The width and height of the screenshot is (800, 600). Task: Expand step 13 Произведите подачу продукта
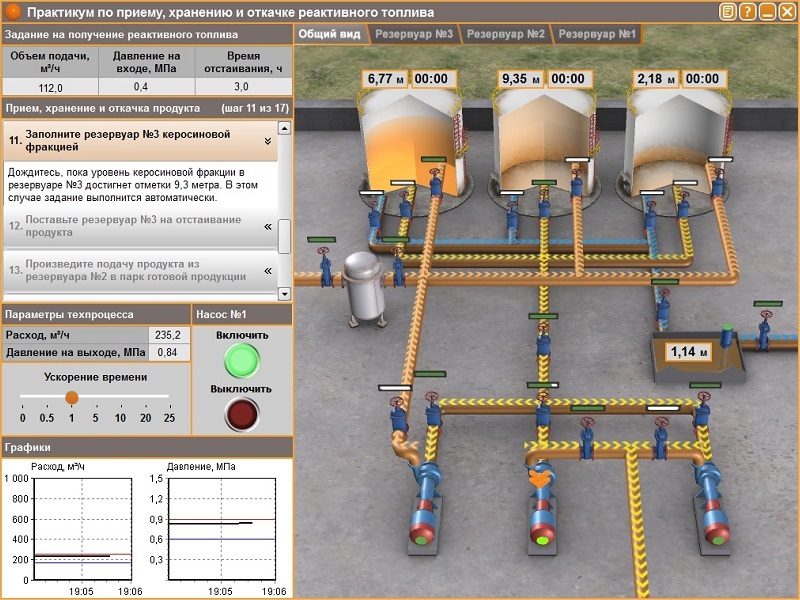[268, 270]
